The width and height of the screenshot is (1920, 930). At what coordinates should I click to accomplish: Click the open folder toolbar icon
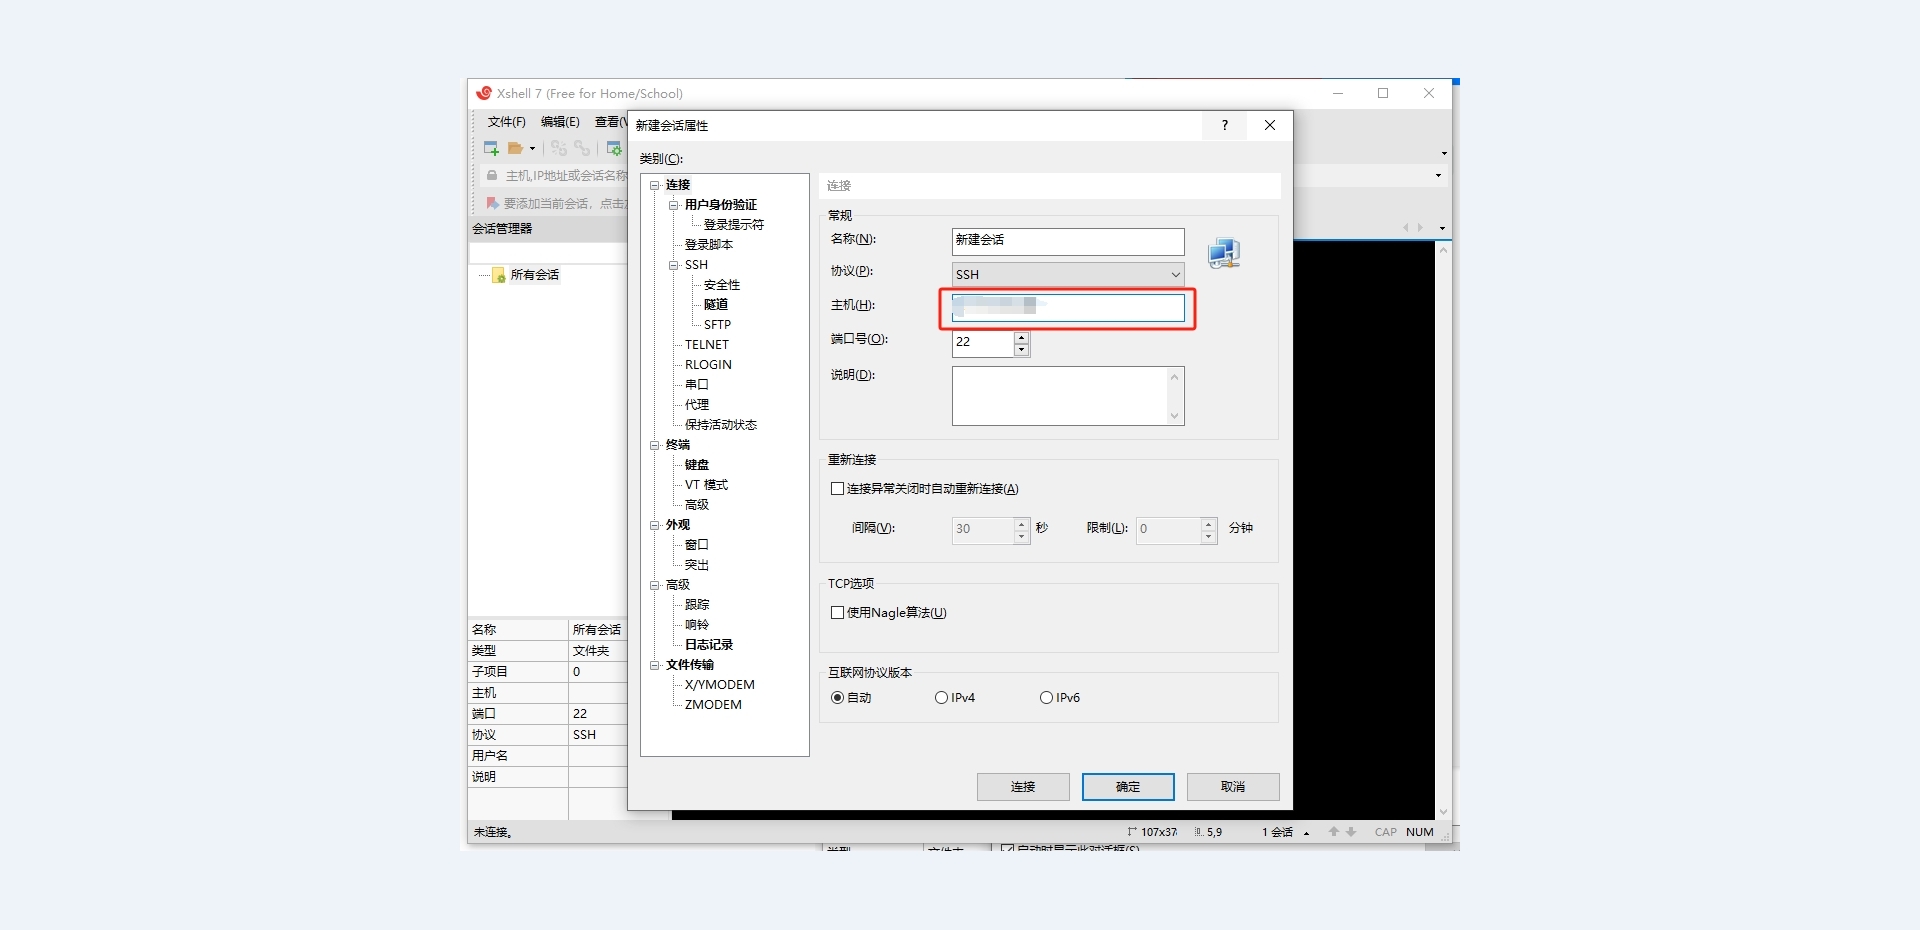pyautogui.click(x=516, y=148)
